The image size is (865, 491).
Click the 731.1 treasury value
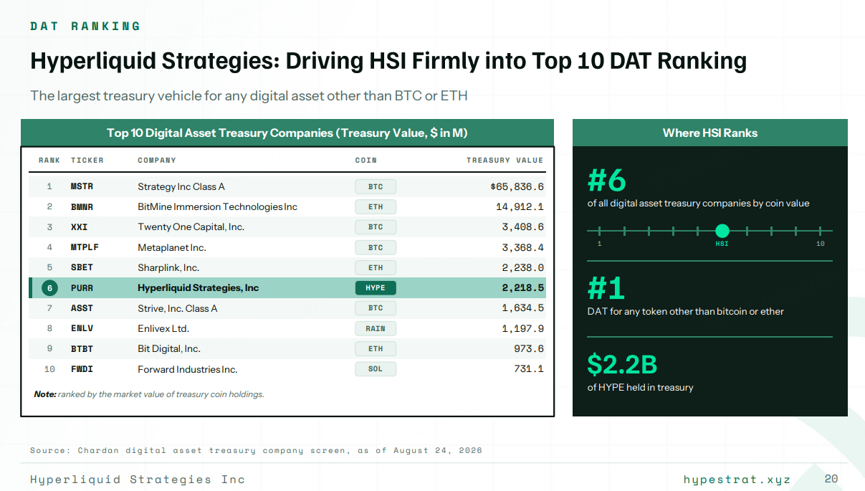coord(528,369)
